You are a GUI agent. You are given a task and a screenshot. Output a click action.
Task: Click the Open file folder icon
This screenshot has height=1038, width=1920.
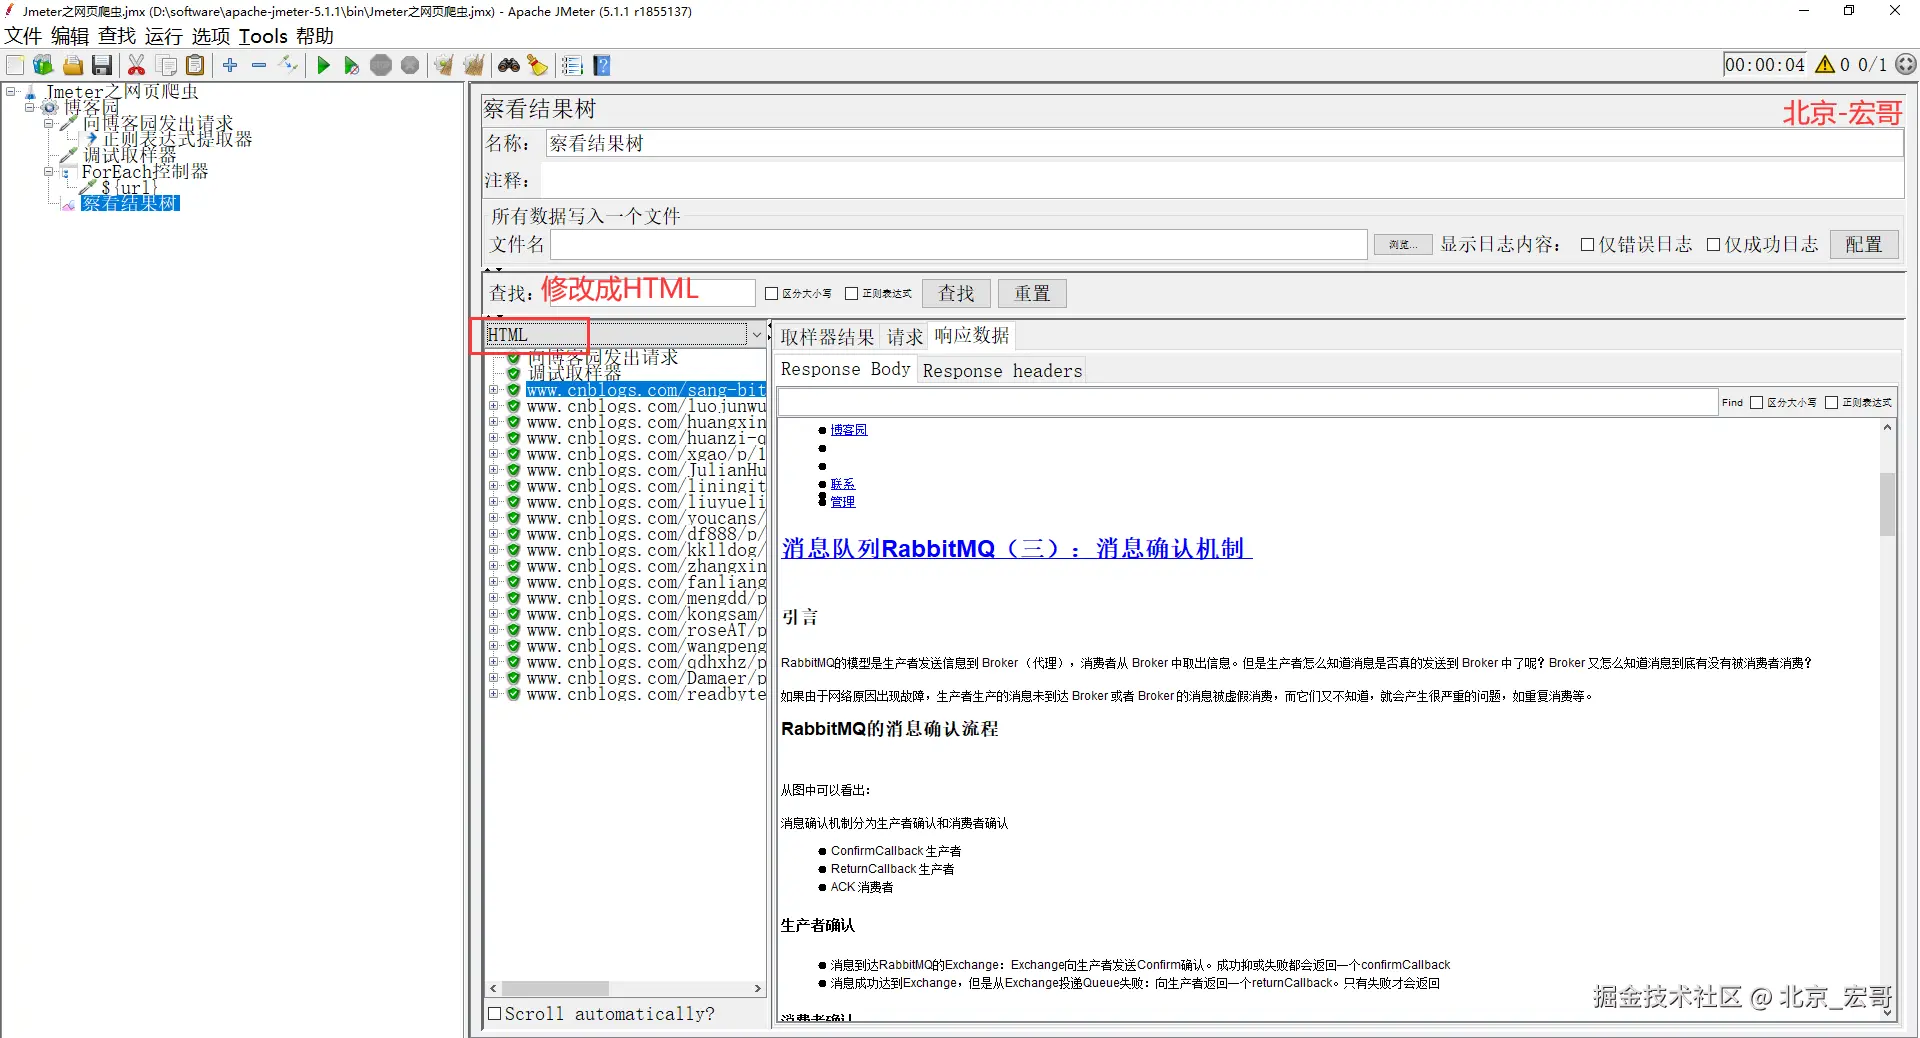tap(73, 65)
